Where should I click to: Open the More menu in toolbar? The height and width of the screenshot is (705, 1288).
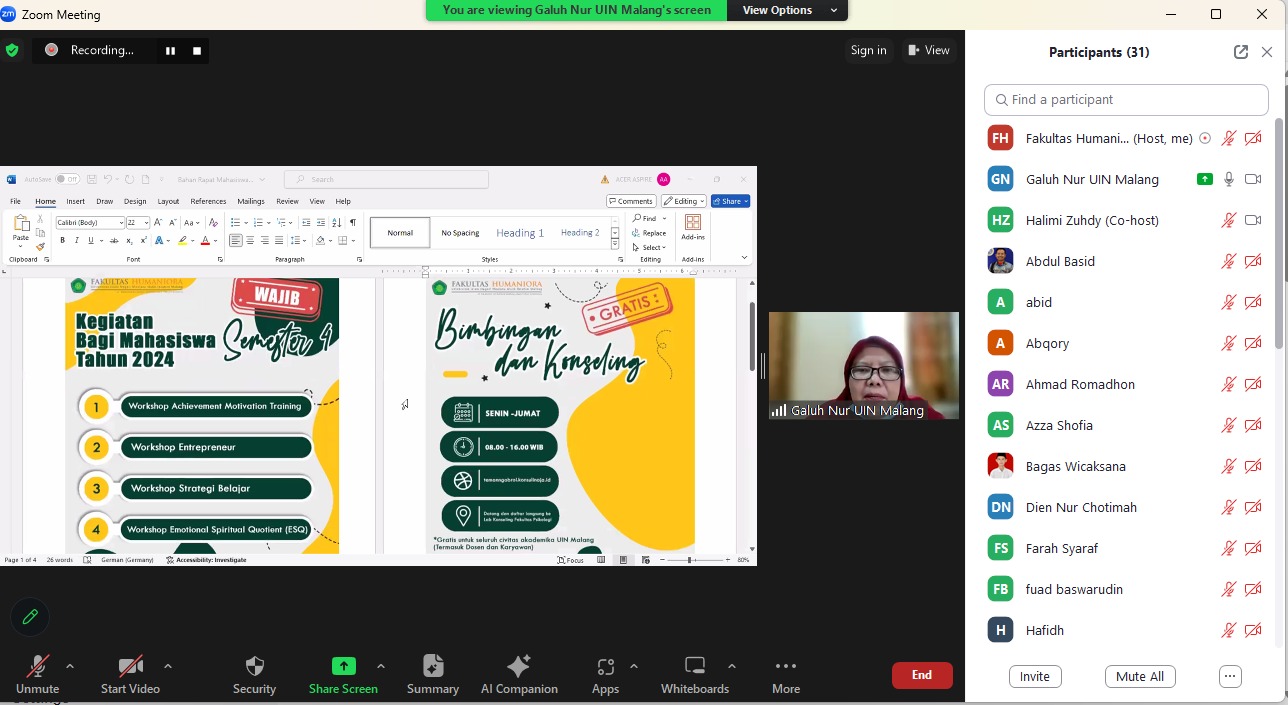pos(785,666)
